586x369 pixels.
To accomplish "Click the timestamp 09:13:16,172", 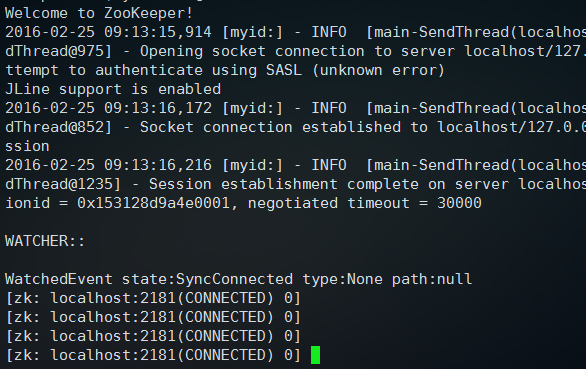I will coord(158,108).
